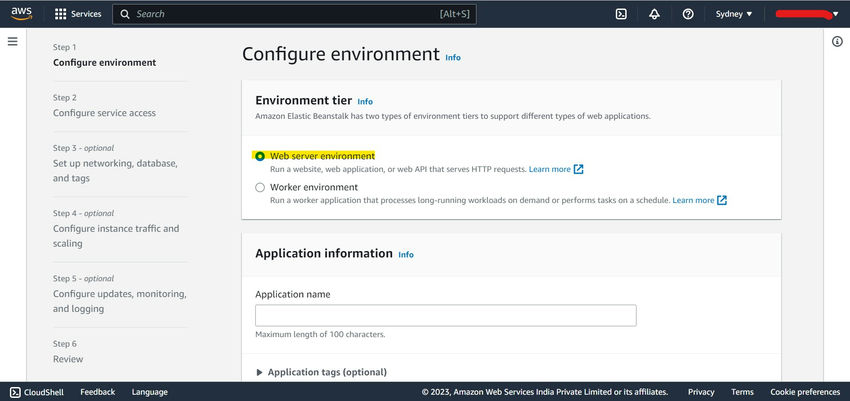Select the Worker environment radio button
850x401 pixels.
[261, 187]
